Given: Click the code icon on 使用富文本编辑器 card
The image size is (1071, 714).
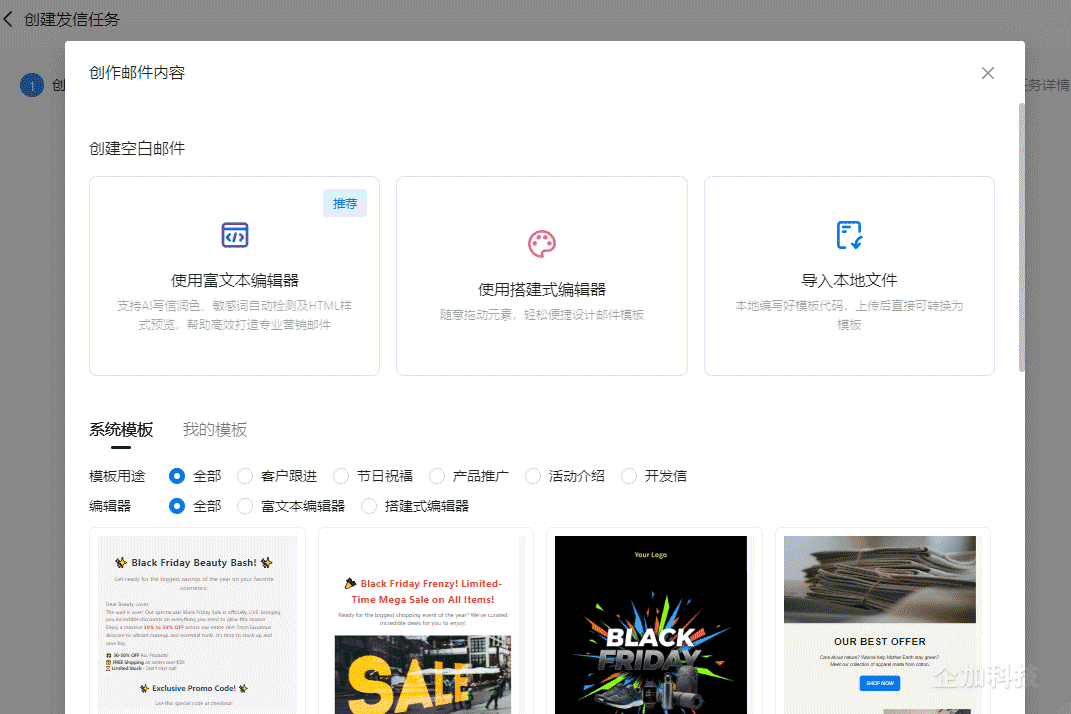Looking at the screenshot, I should click(234, 235).
